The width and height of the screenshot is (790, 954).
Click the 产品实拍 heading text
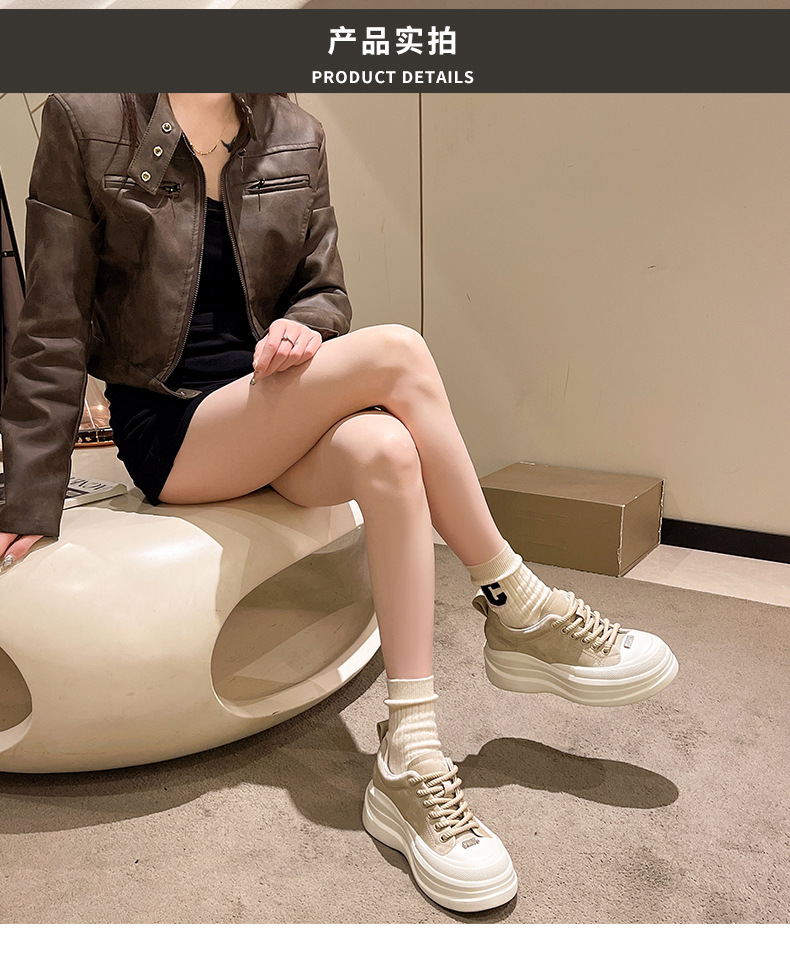point(393,41)
